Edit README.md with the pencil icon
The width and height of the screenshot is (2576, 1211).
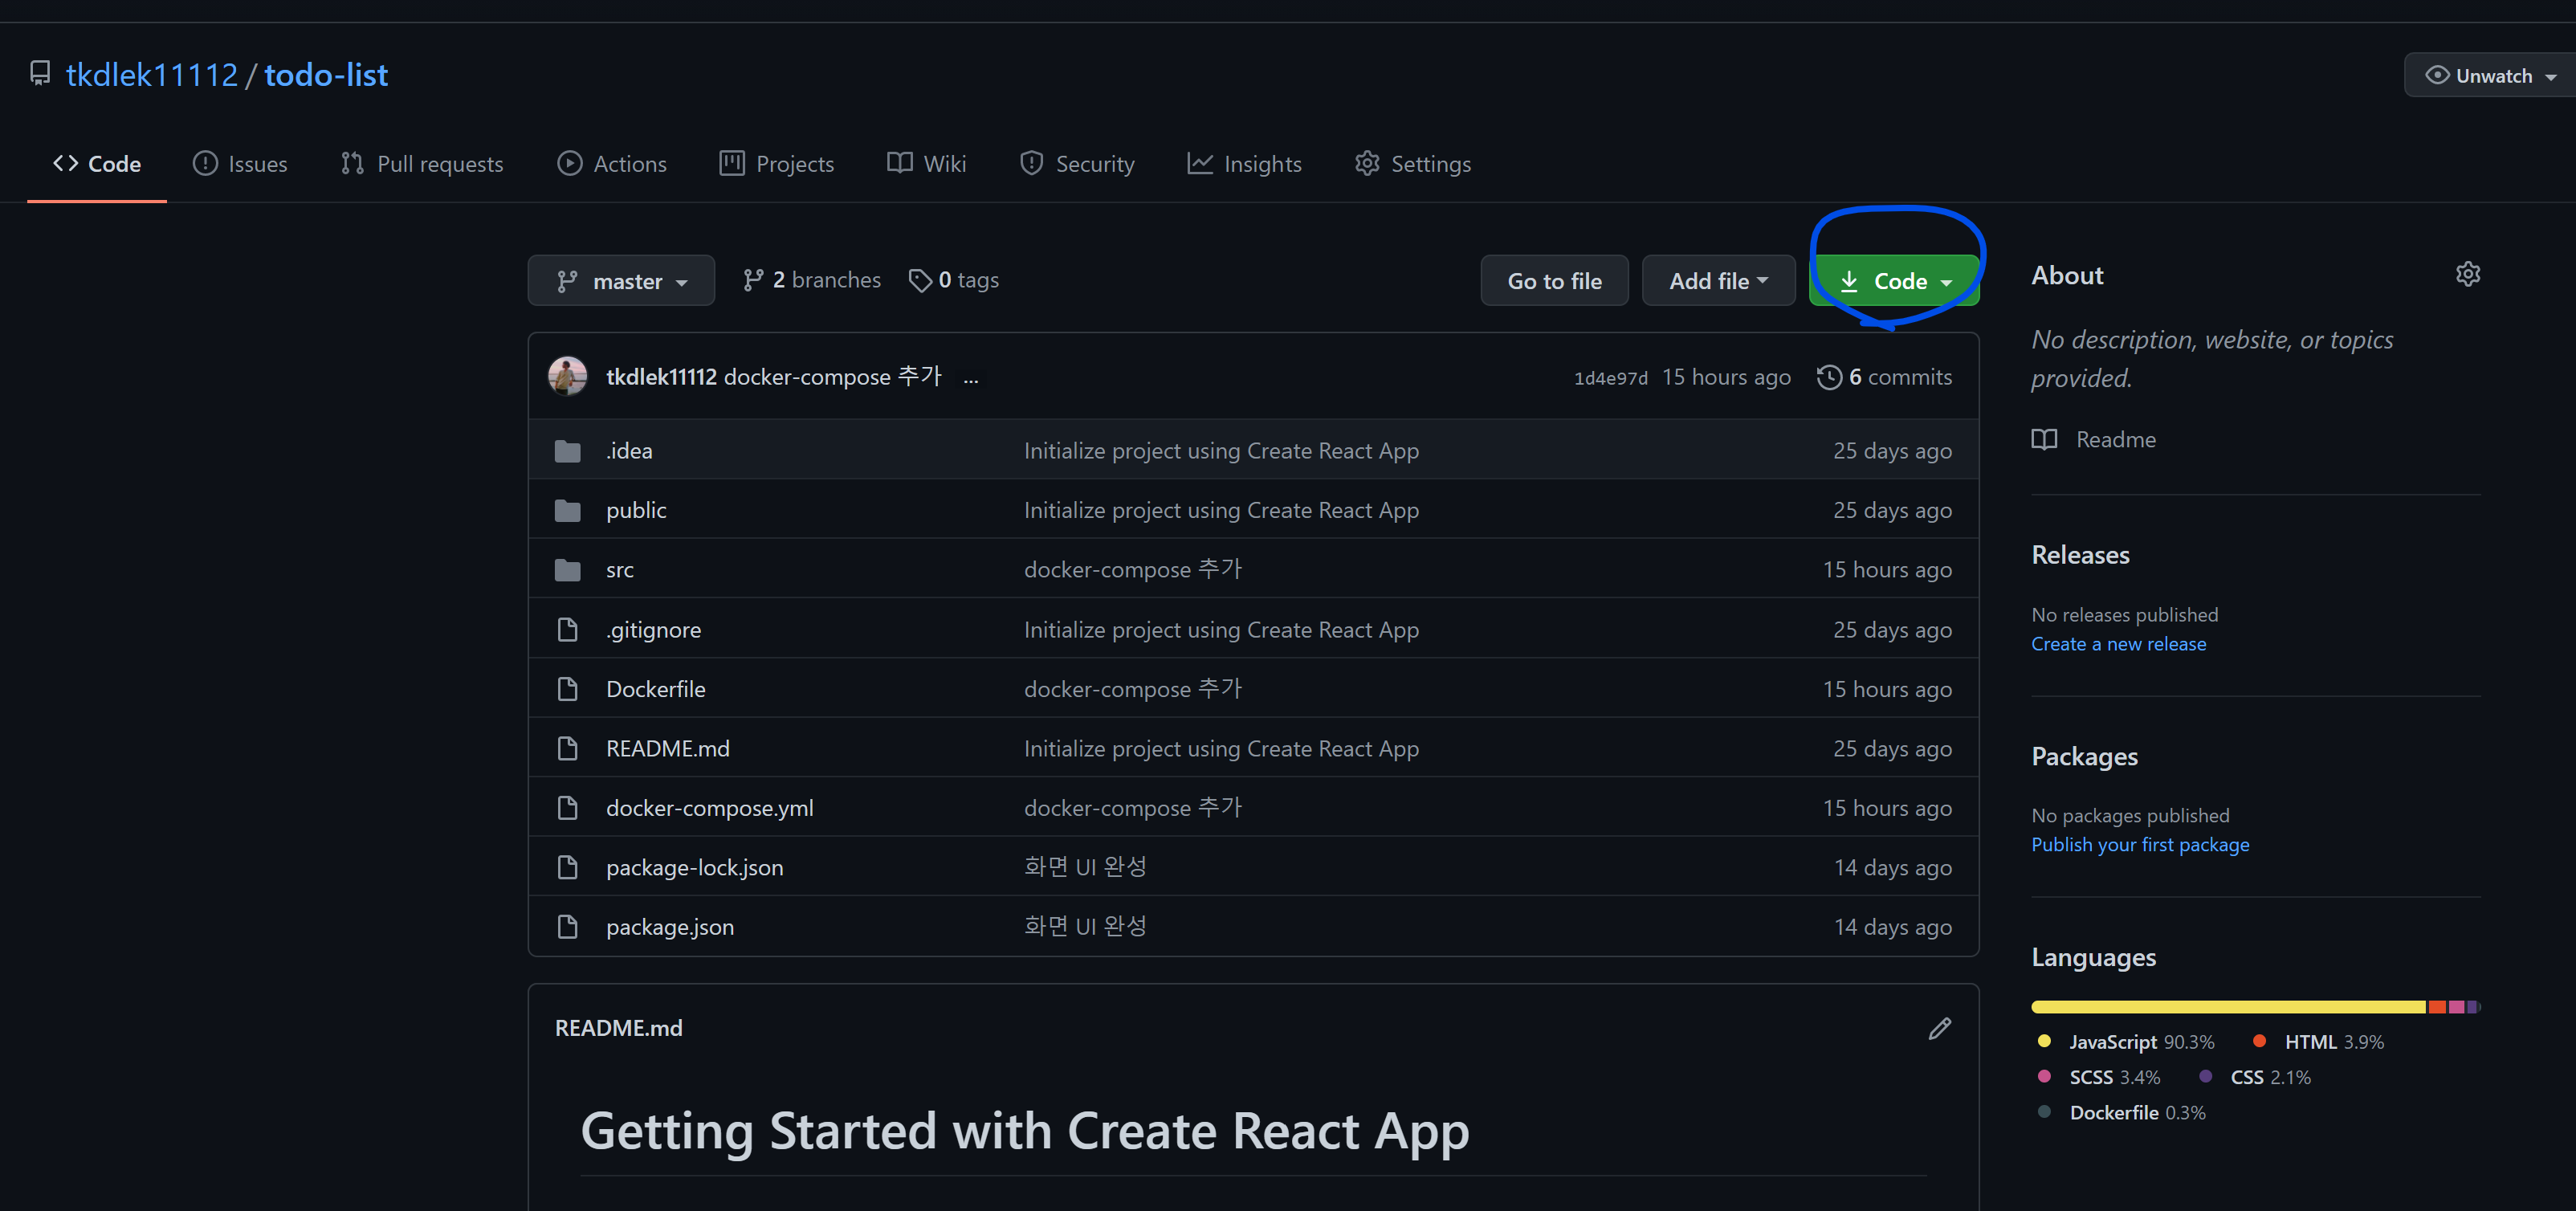[1939, 1028]
